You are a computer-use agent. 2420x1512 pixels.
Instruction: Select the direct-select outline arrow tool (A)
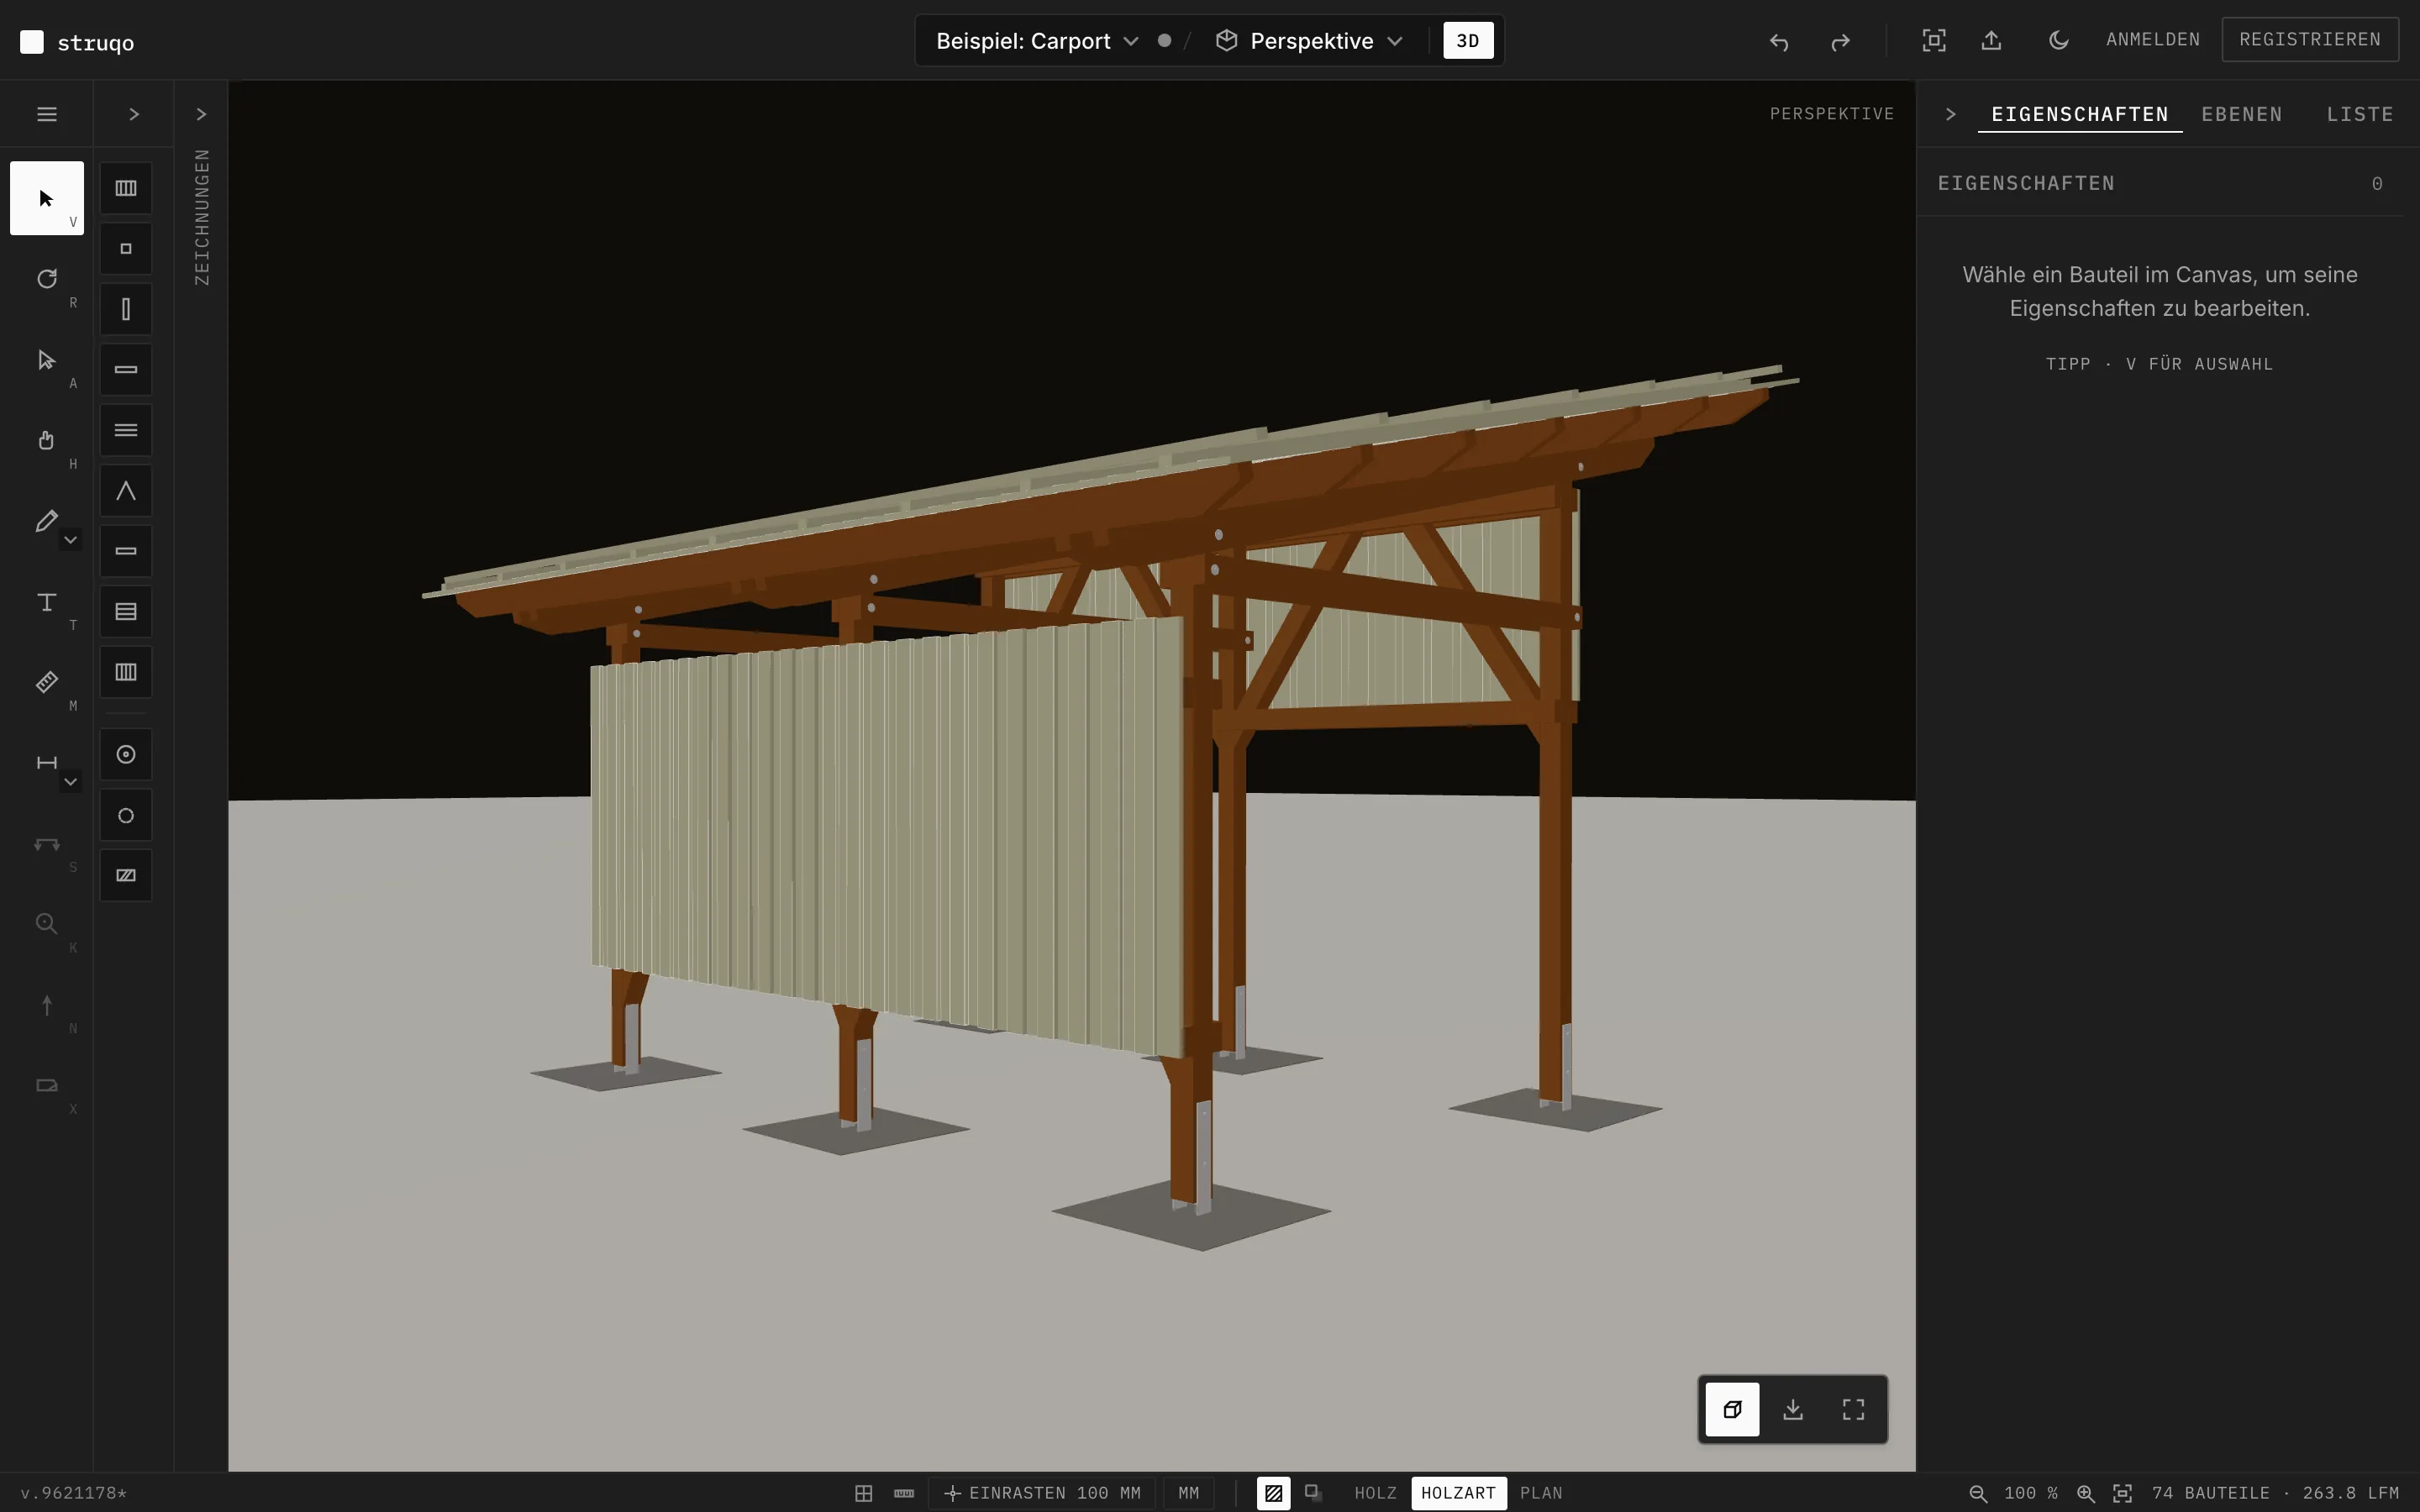tap(46, 360)
